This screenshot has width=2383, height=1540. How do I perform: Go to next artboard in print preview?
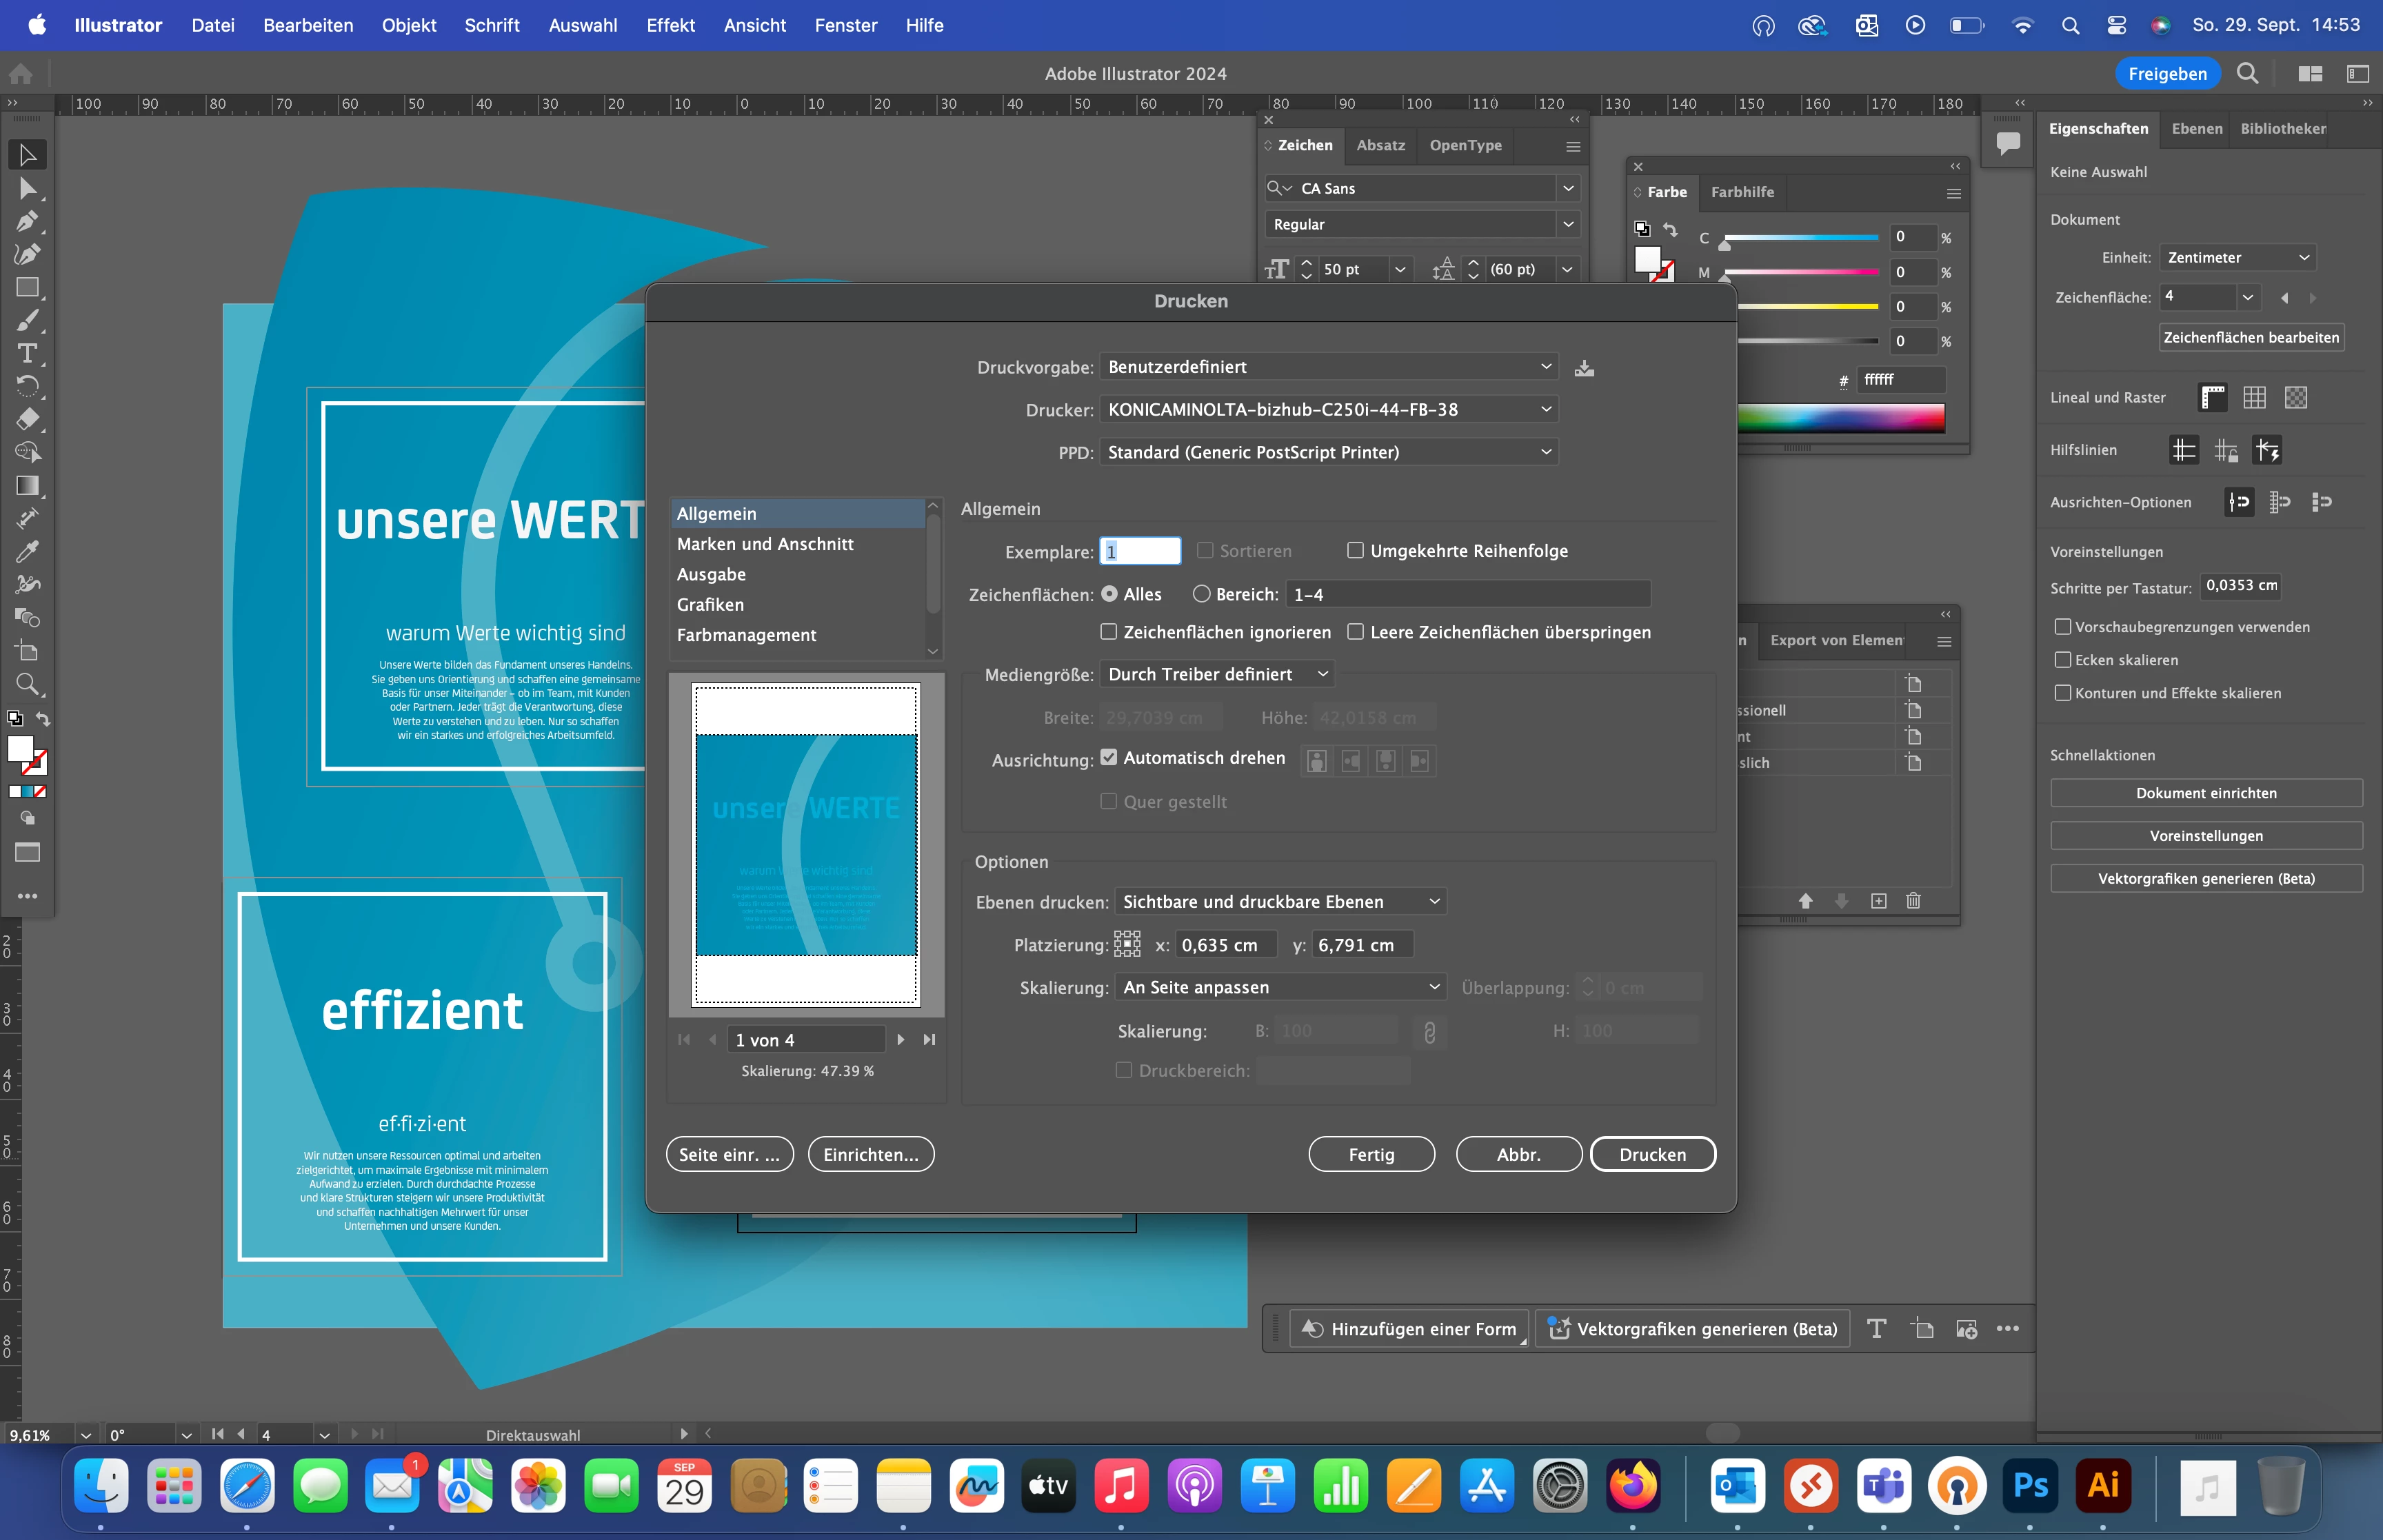[900, 1040]
